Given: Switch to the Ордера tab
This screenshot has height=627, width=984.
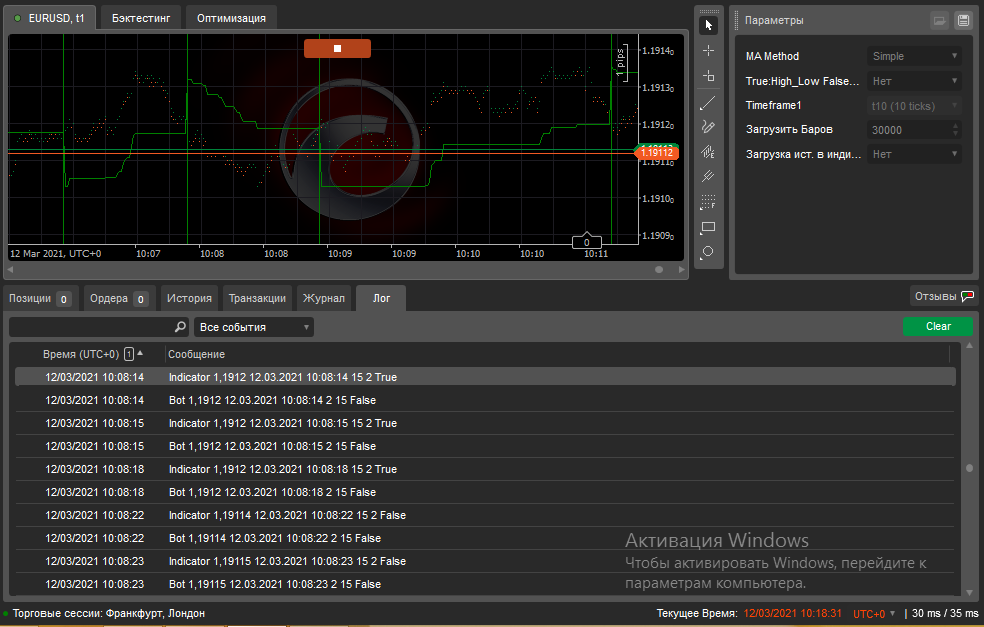Looking at the screenshot, I should 119,299.
